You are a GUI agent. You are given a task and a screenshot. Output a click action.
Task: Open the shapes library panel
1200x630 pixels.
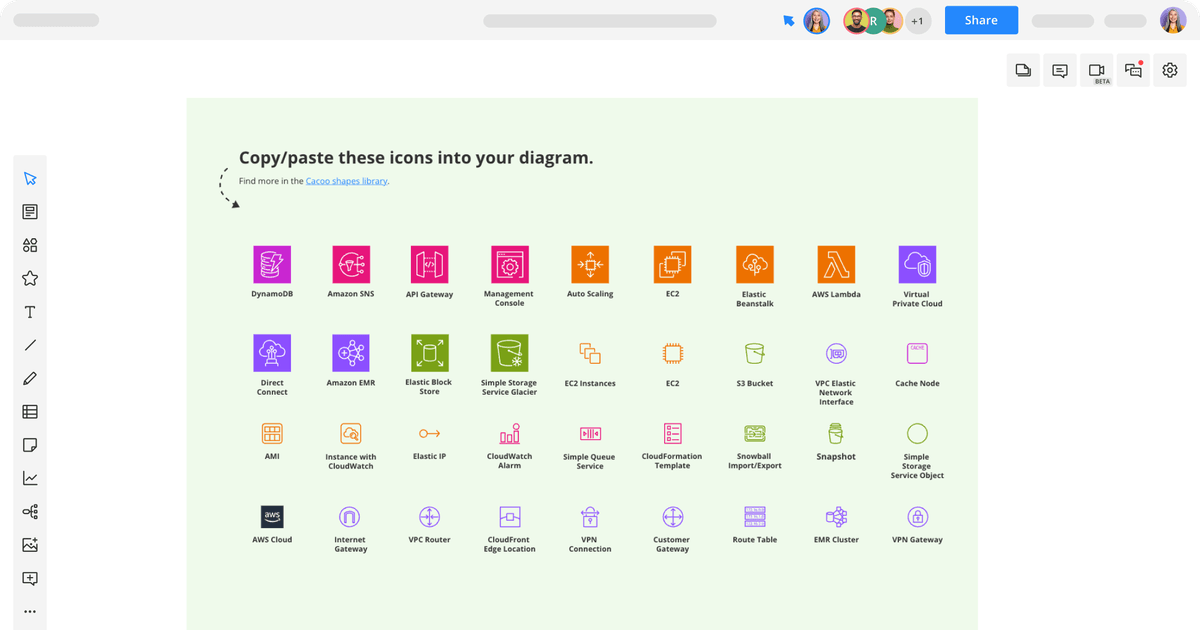[30, 244]
